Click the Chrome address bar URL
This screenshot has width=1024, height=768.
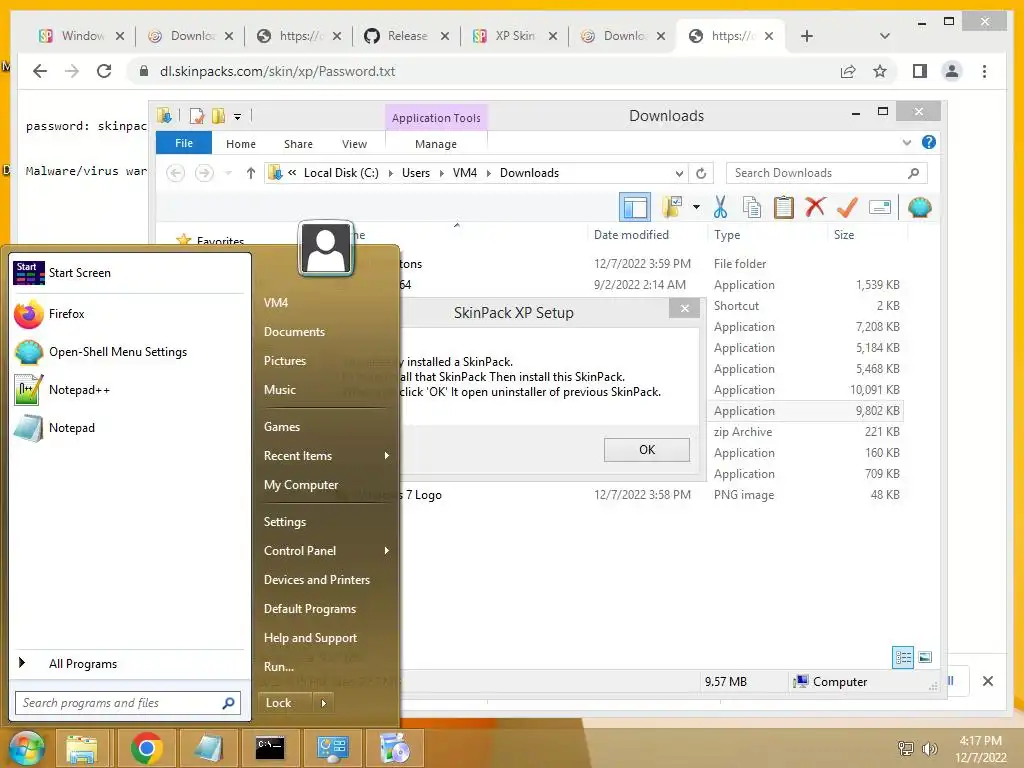(x=278, y=71)
